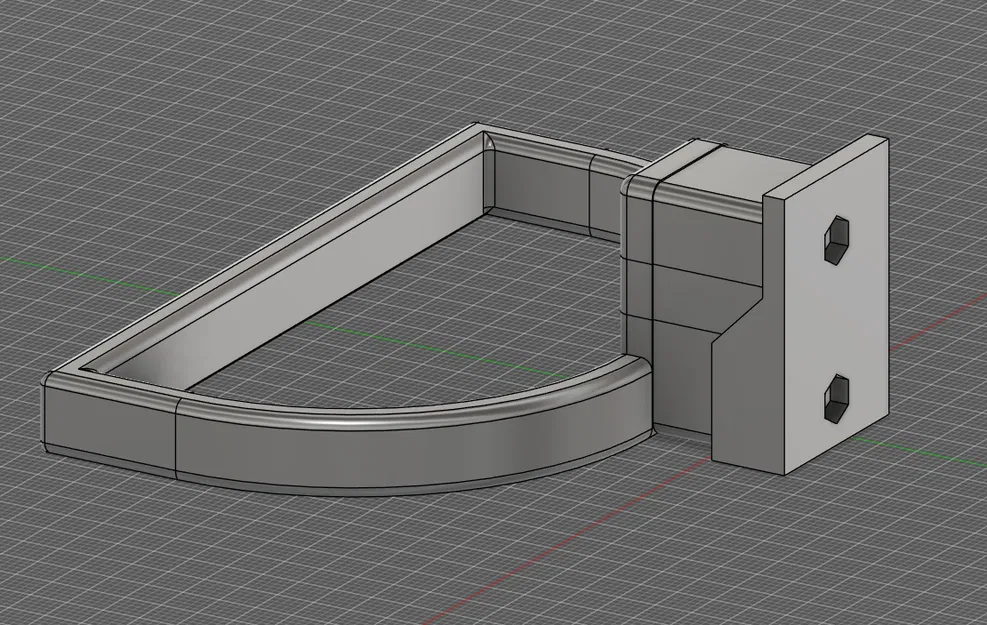Pick the short flat wall segment left of curve

tap(108, 427)
